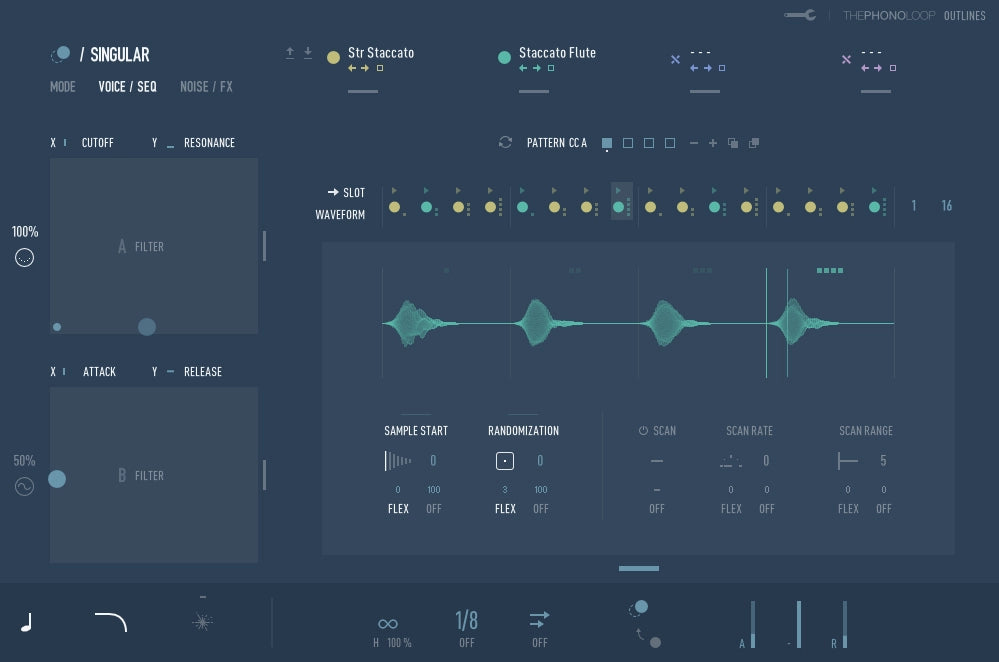Open the Str Staccato sample name
Screen dimensions: 999x662
tap(380, 53)
